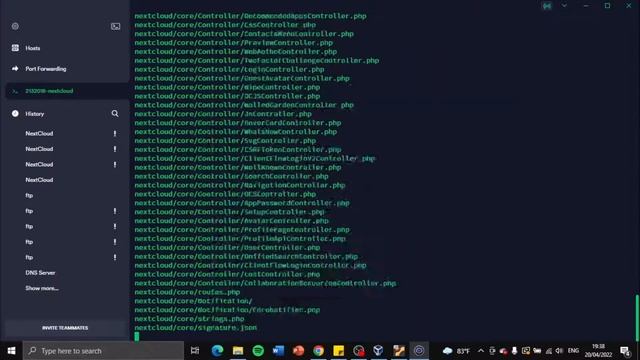Open a new local terminal from sidebar icon
Image resolution: width=640 pixels, height=360 pixels.
pos(116,27)
